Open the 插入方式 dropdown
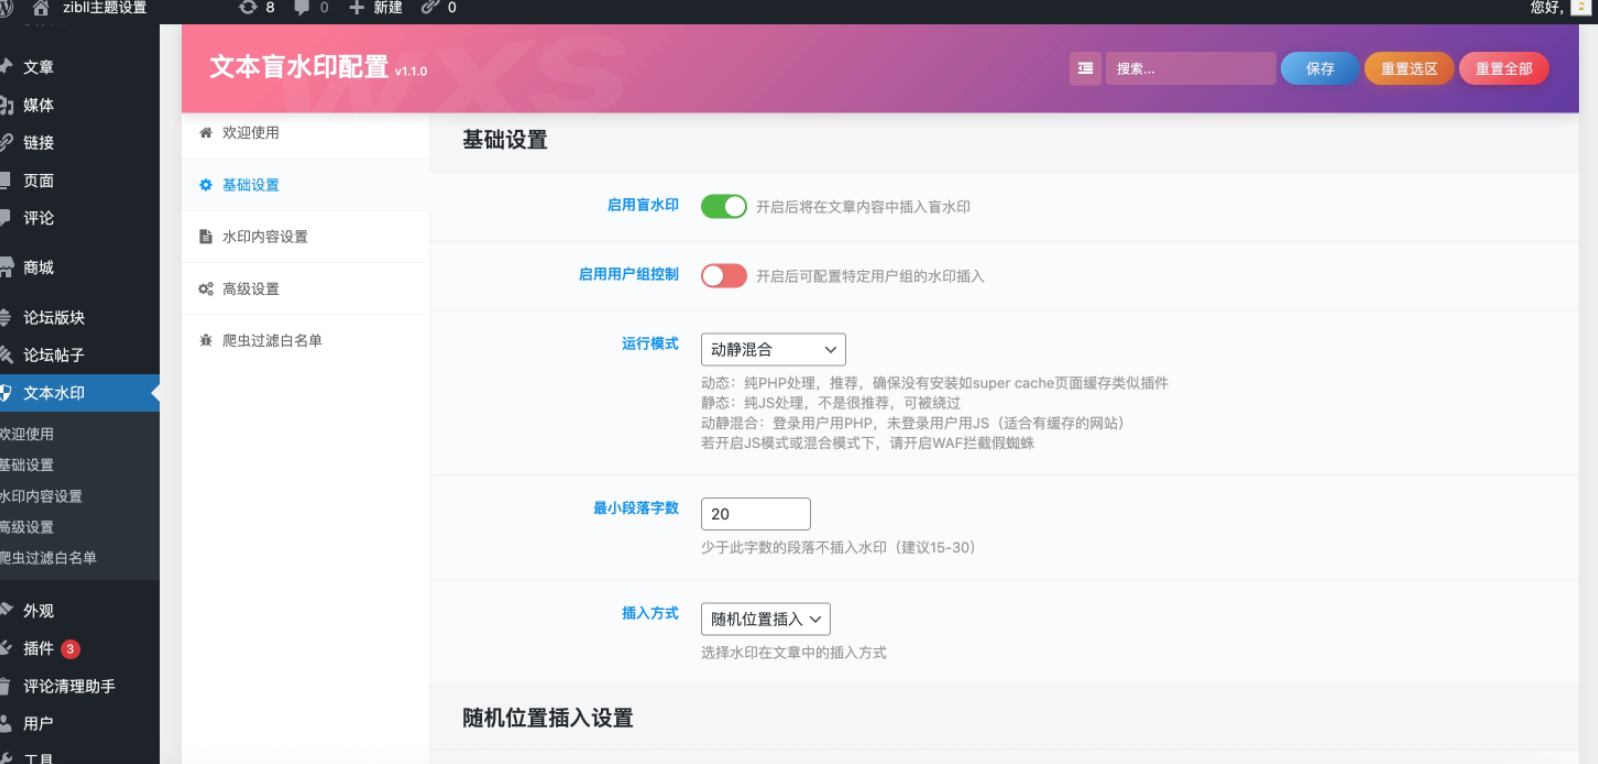 point(765,619)
